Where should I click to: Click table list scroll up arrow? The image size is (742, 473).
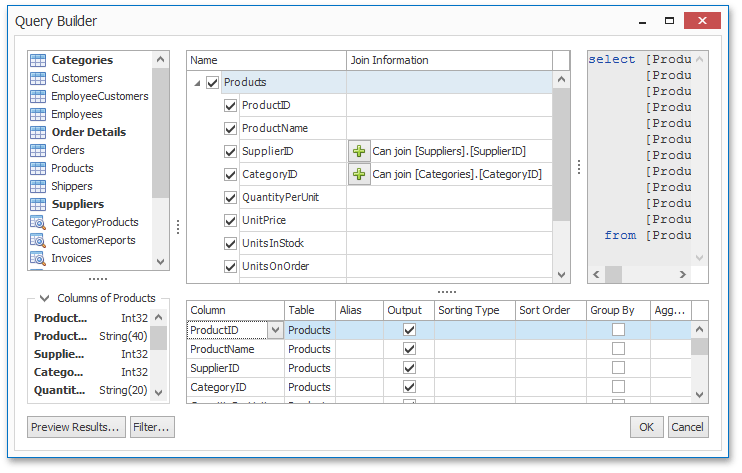coord(160,60)
